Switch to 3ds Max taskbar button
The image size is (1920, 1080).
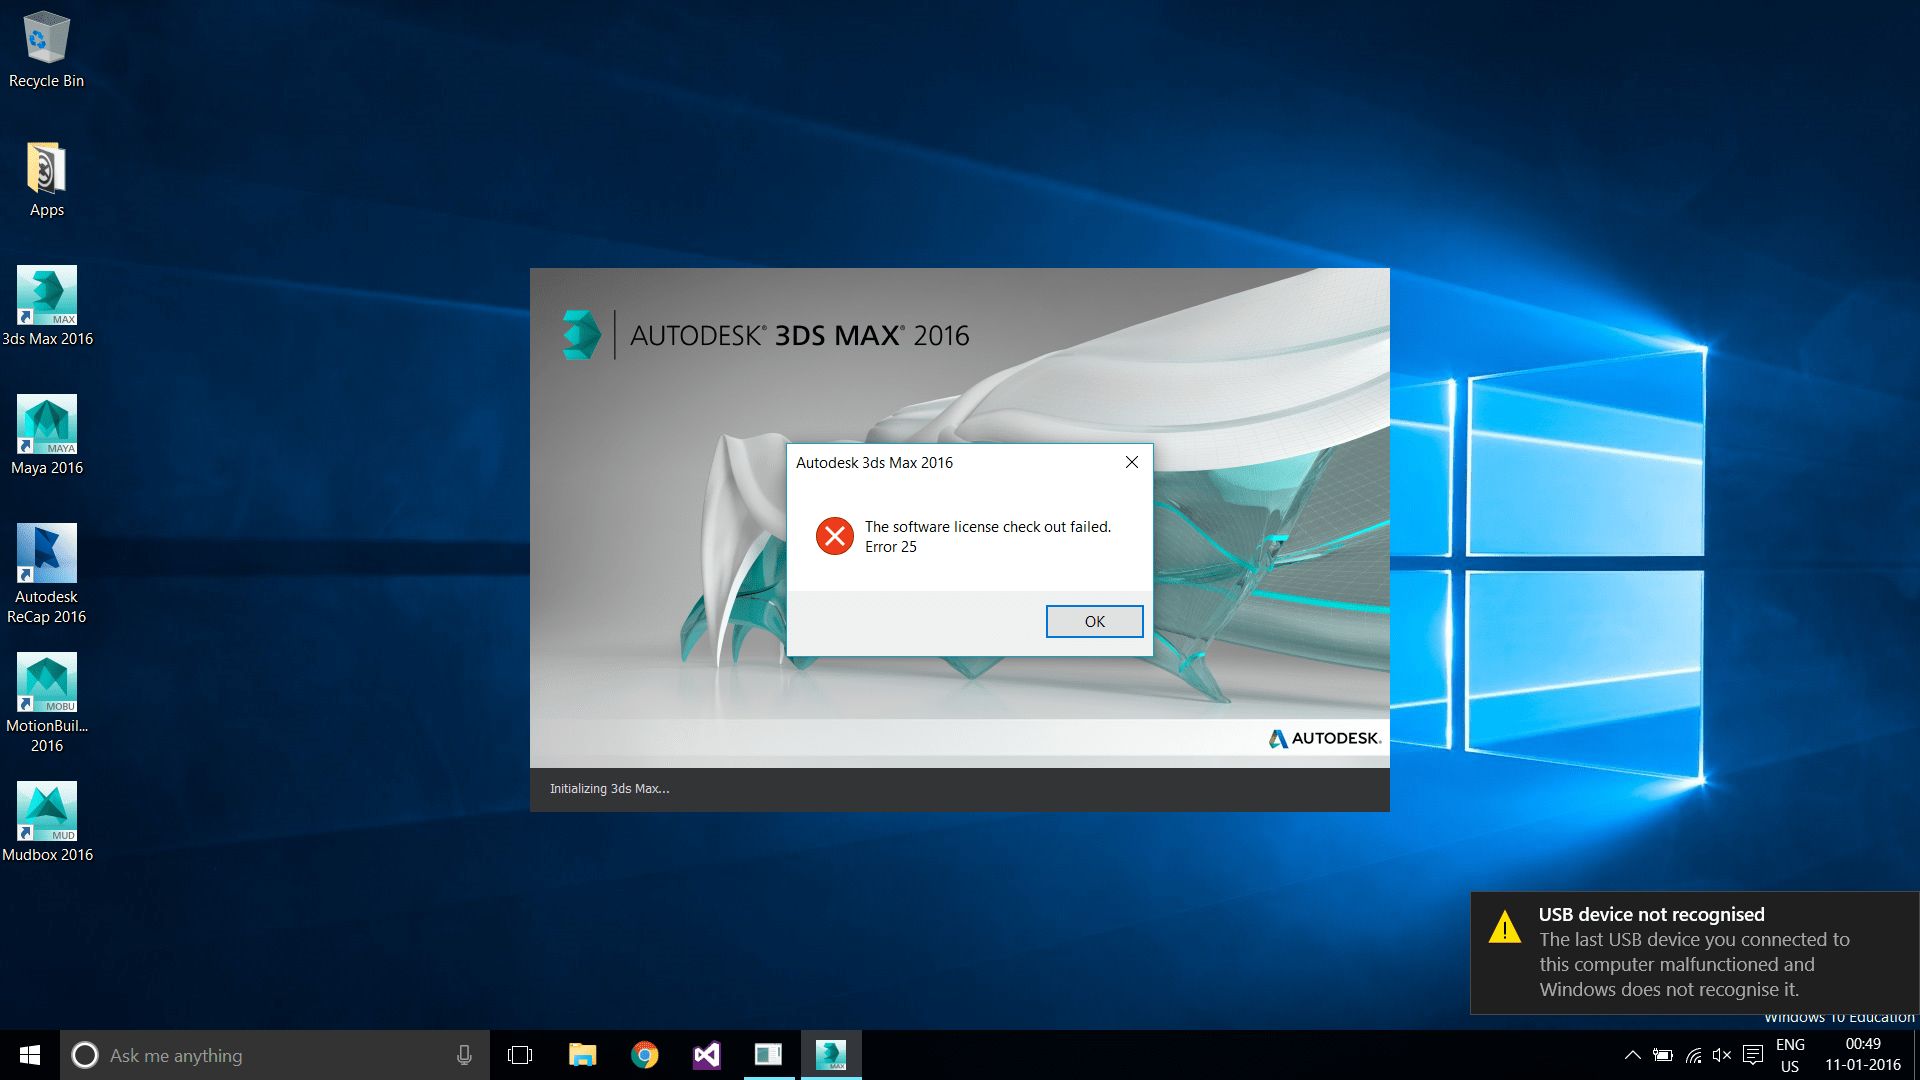click(x=831, y=1055)
